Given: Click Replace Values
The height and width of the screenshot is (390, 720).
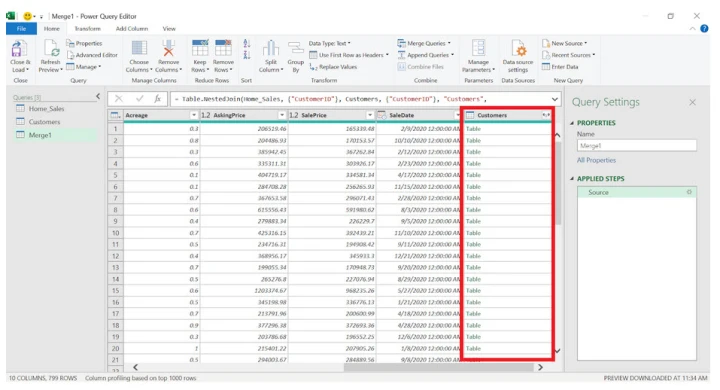Looking at the screenshot, I should pyautogui.click(x=333, y=67).
